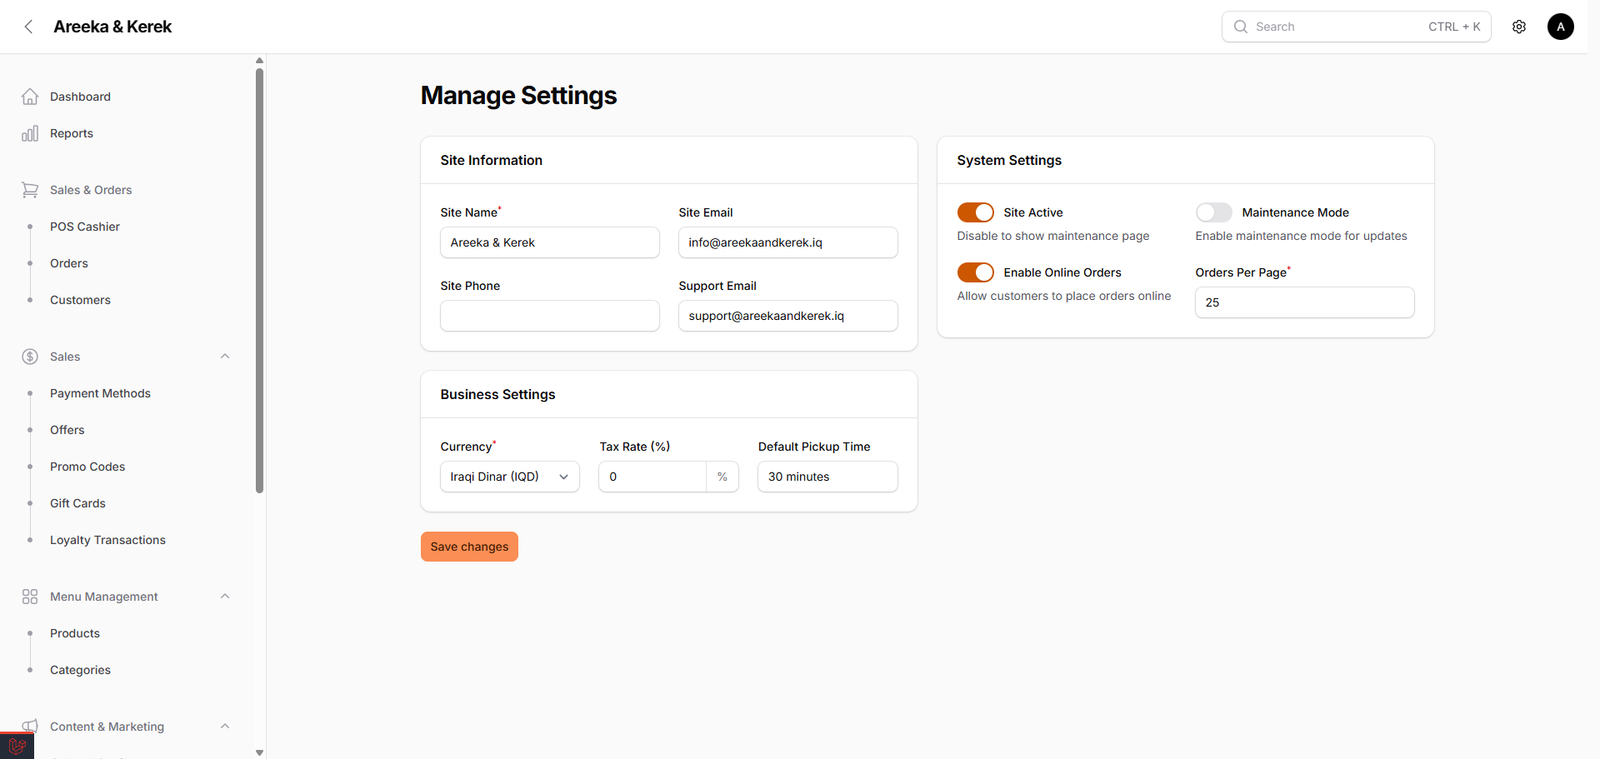The height and width of the screenshot is (759, 1600).
Task: Click 'Enable maintenance mode for updates' text
Action: click(1301, 236)
